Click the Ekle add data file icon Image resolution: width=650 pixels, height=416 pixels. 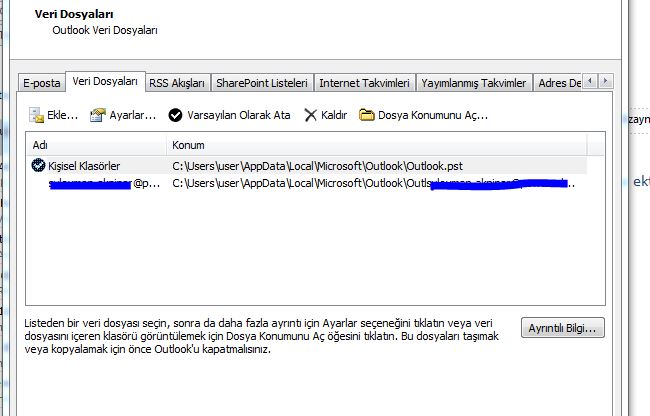36,115
